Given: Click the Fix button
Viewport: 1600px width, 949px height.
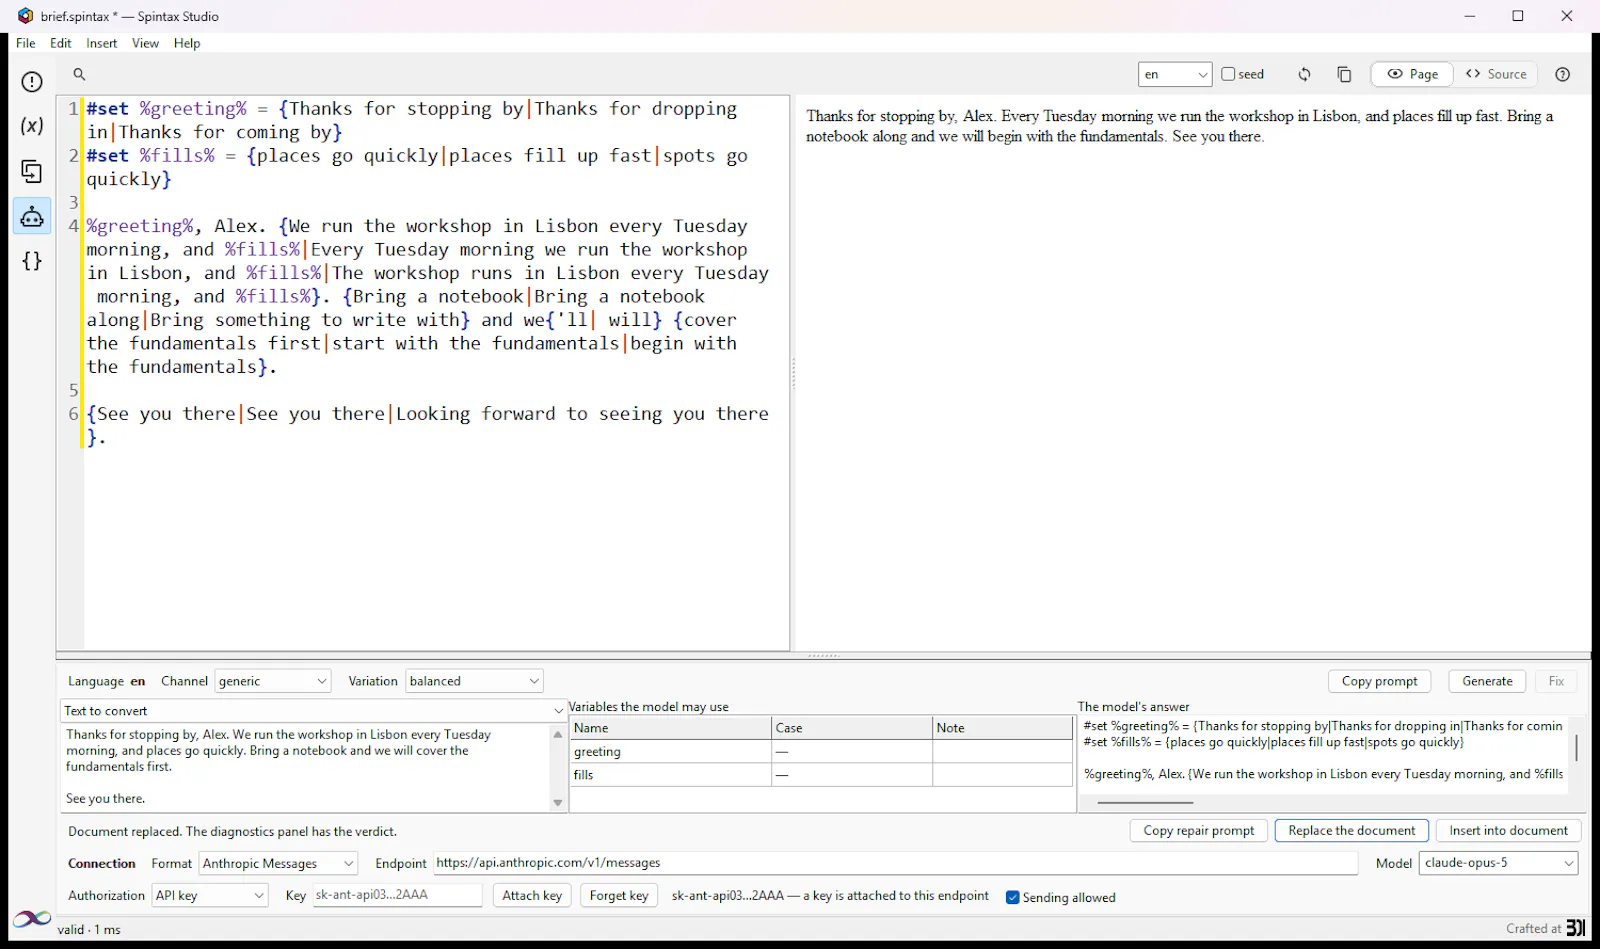Looking at the screenshot, I should (x=1556, y=681).
